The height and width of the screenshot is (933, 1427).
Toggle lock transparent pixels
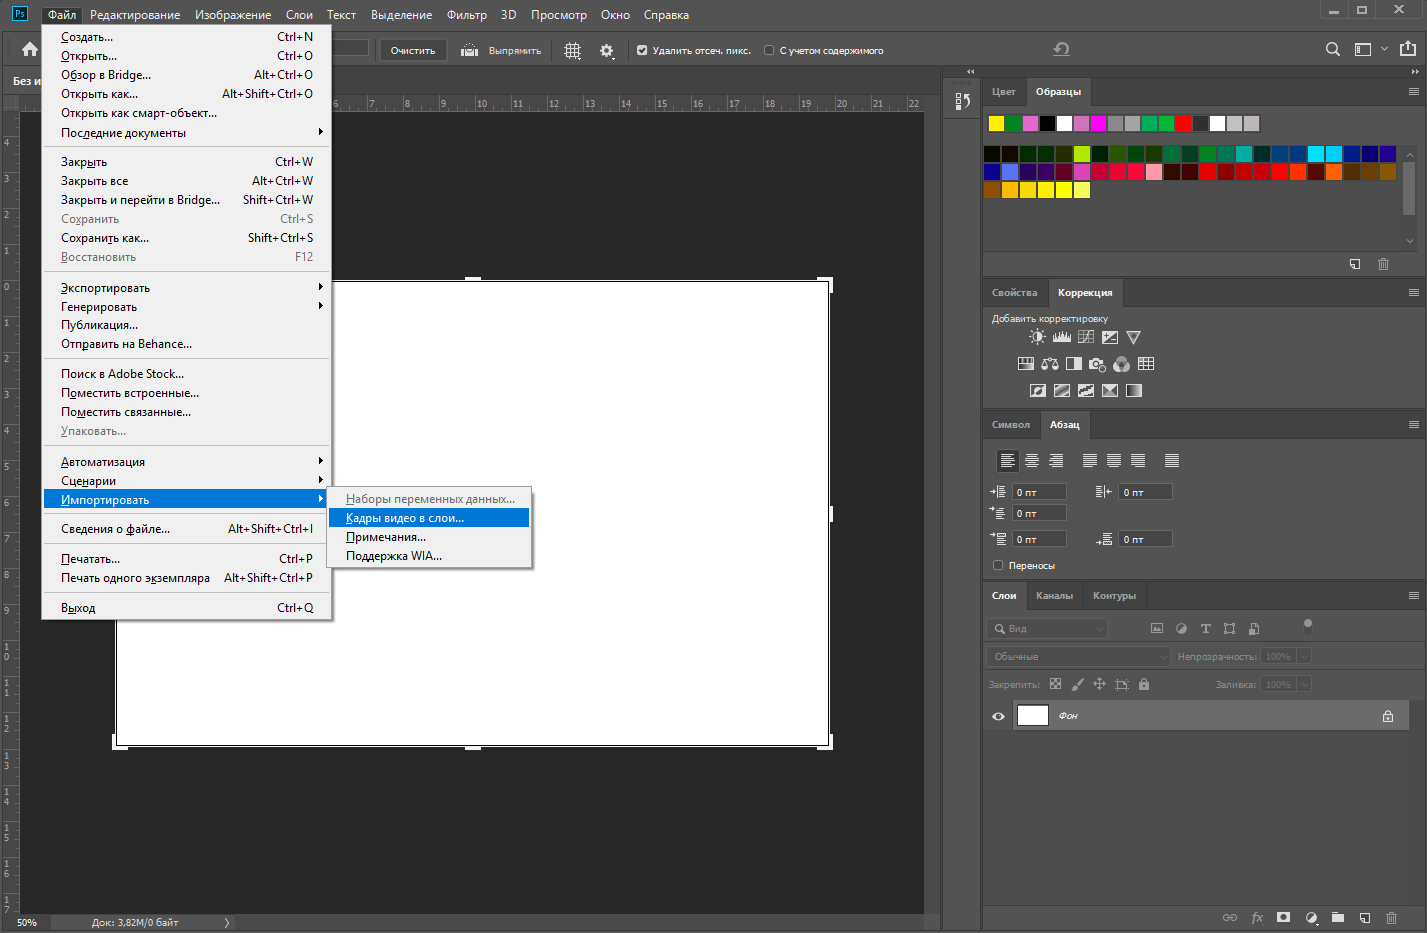coord(1055,684)
